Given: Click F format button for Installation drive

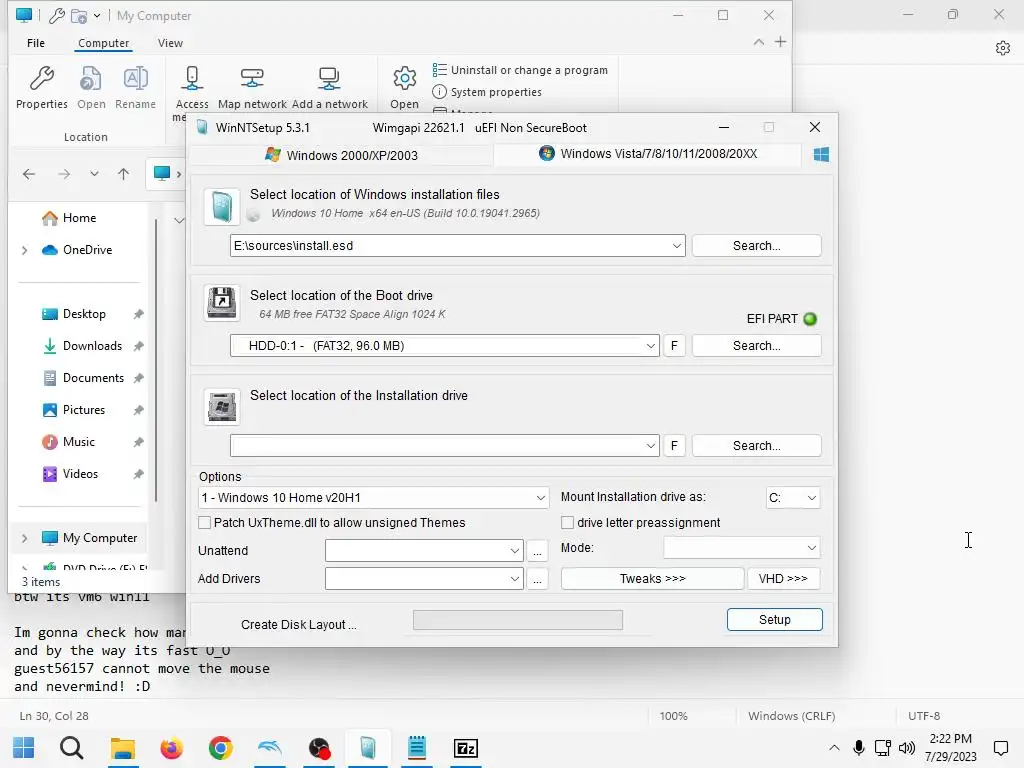Looking at the screenshot, I should tap(674, 445).
